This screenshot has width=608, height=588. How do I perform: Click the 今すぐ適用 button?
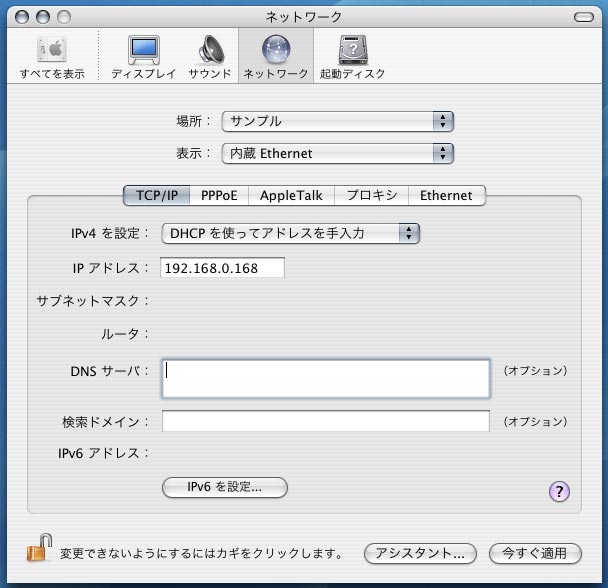click(x=535, y=553)
